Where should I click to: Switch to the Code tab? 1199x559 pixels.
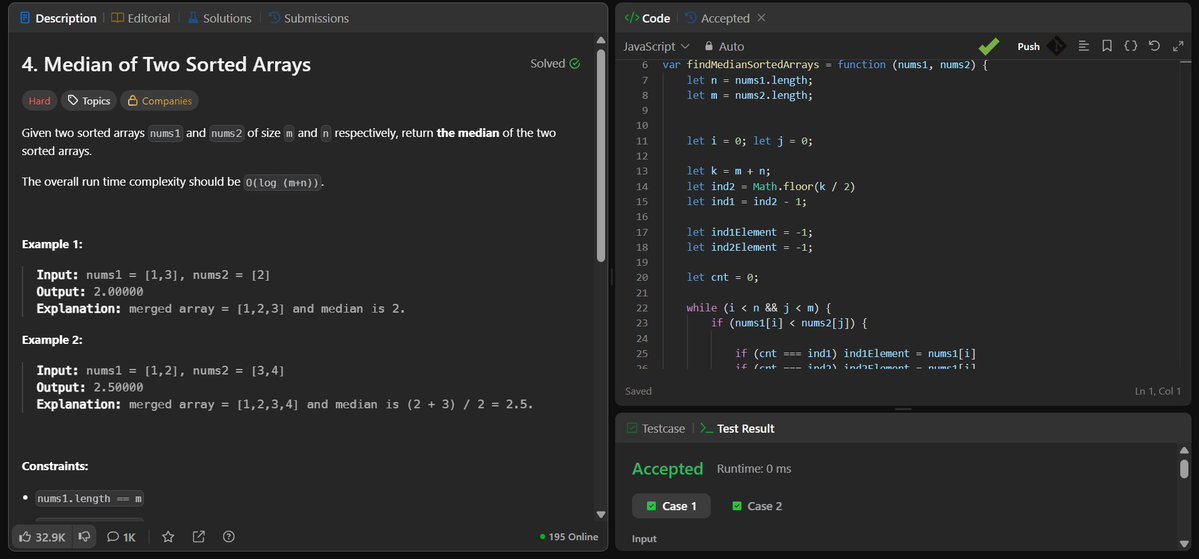tap(647, 18)
